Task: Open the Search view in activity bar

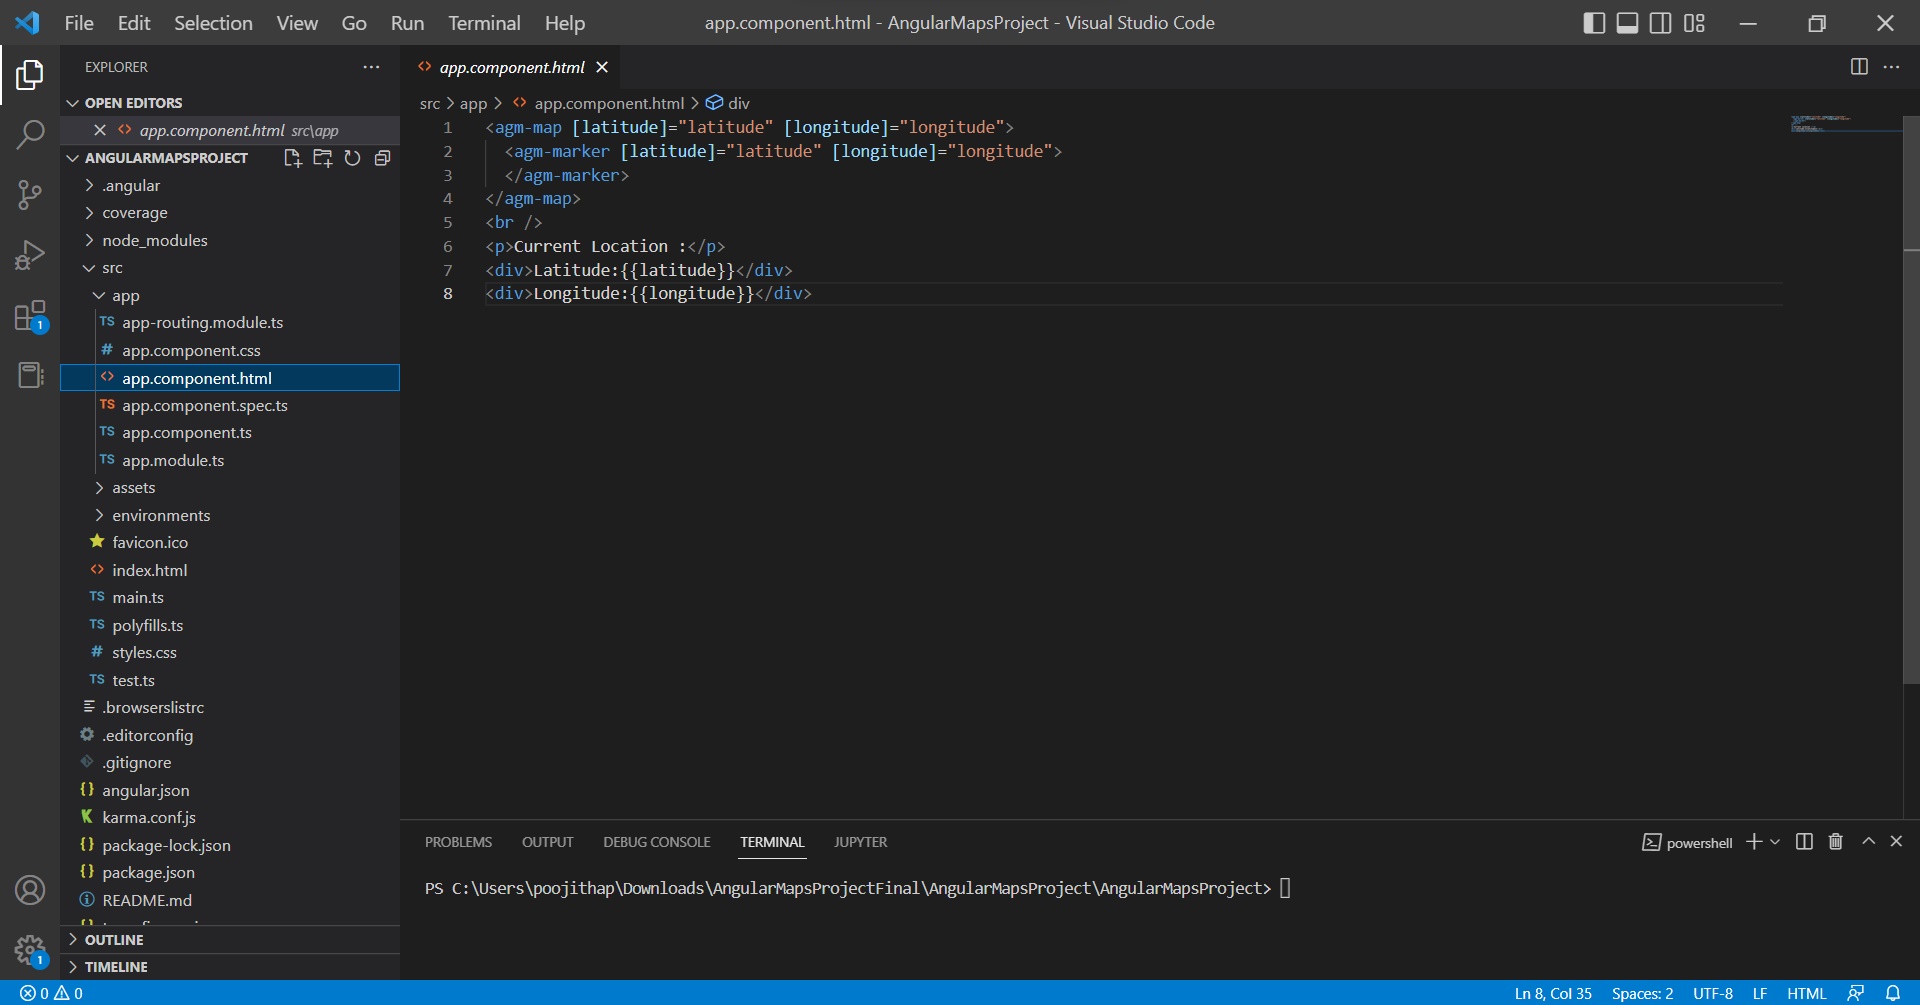Action: click(30, 134)
